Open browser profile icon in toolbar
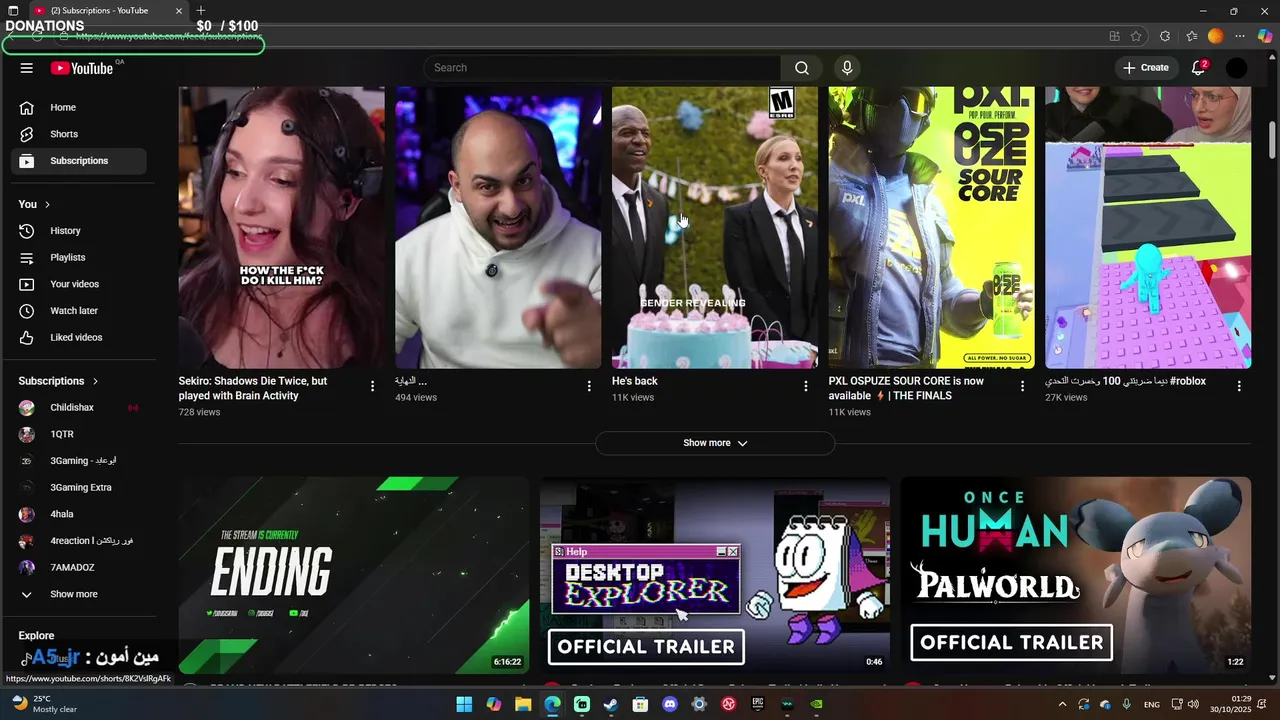The width and height of the screenshot is (1280, 720). pyautogui.click(x=1216, y=36)
